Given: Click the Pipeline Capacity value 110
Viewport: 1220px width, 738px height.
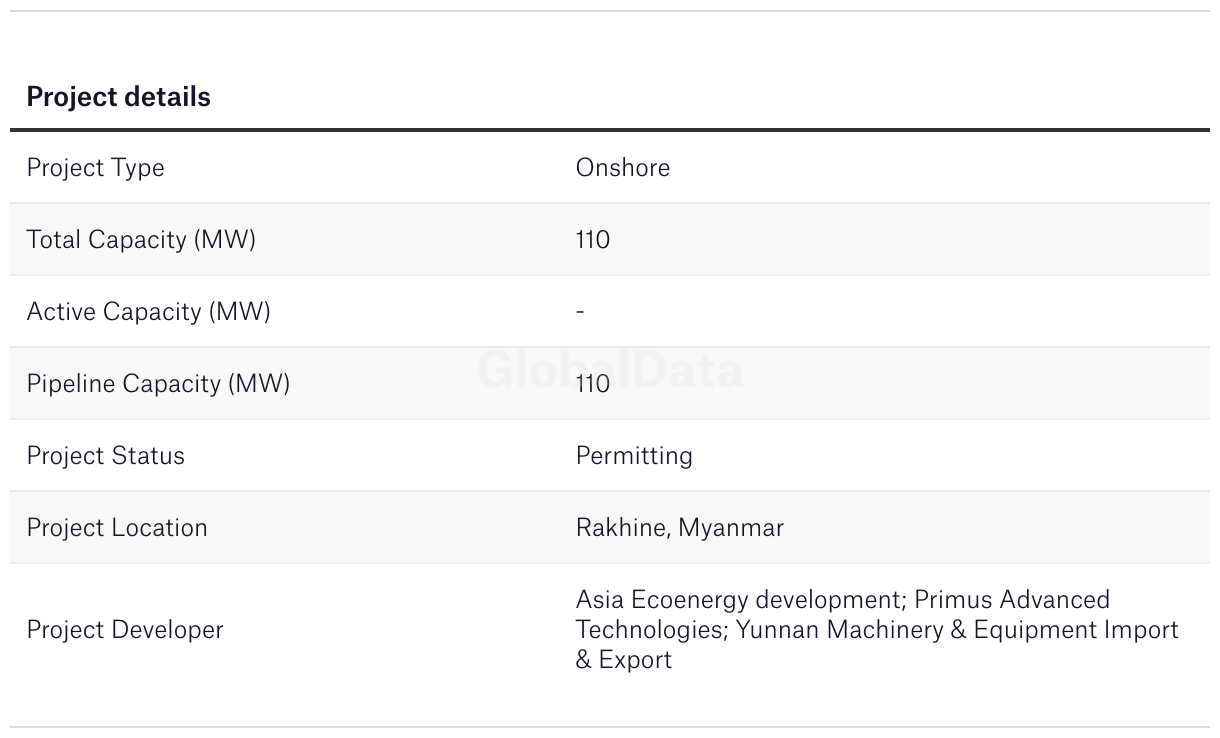Looking at the screenshot, I should (593, 384).
